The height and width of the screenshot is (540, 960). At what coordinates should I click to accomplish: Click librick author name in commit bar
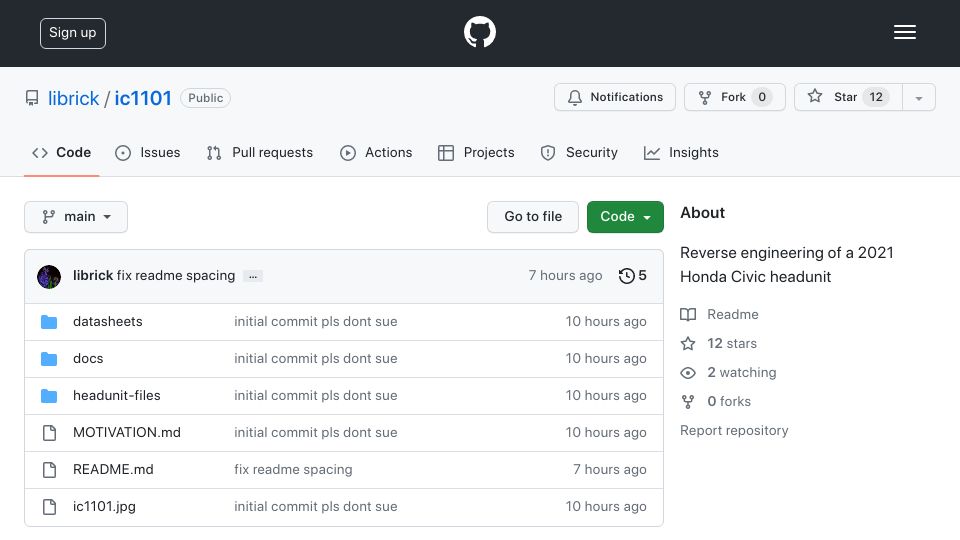tap(93, 276)
